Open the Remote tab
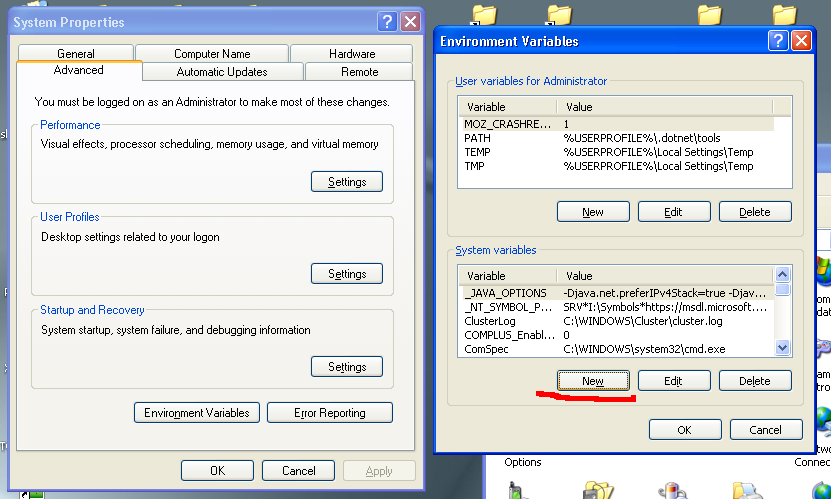Screen dimensions: 831x499 [359, 72]
